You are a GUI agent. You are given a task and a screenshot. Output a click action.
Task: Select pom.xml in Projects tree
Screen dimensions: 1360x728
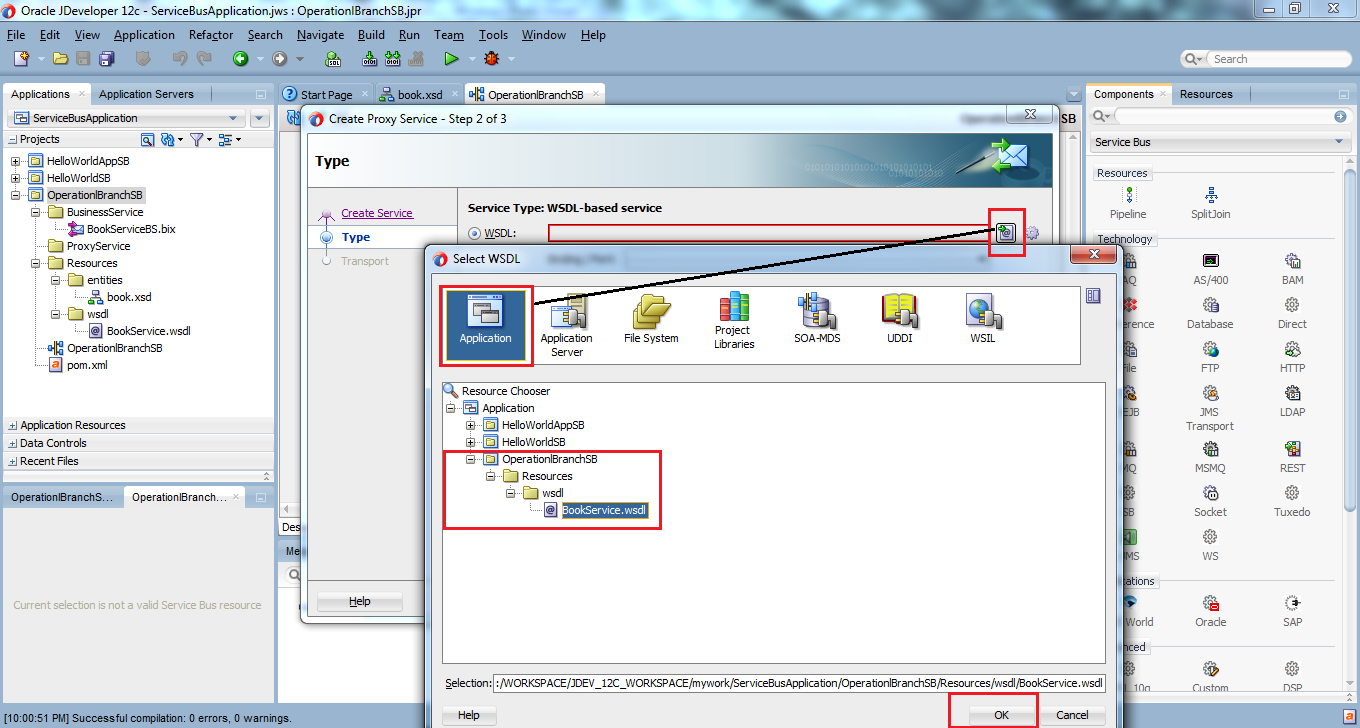click(87, 365)
